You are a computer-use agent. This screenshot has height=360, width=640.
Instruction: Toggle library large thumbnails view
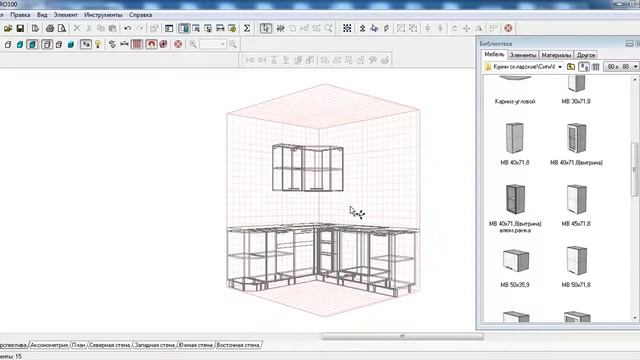pyautogui.click(x=584, y=67)
